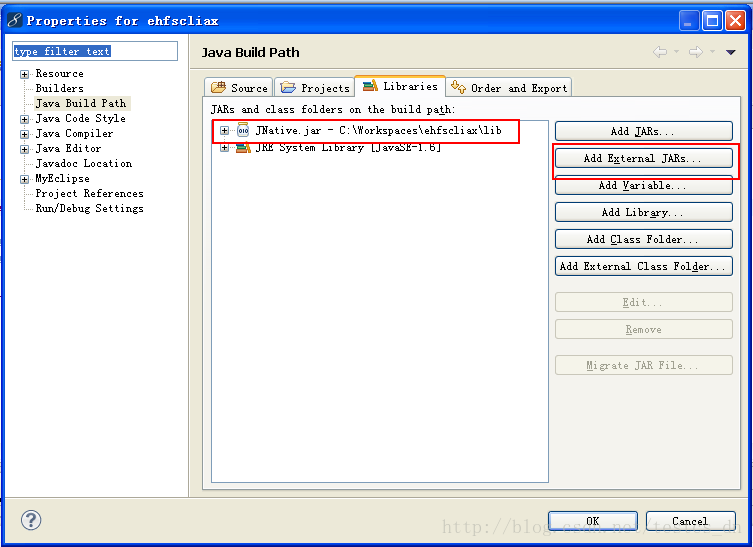Expand the JRE System Library entry
Screen dimensions: 753x547
click(x=224, y=147)
